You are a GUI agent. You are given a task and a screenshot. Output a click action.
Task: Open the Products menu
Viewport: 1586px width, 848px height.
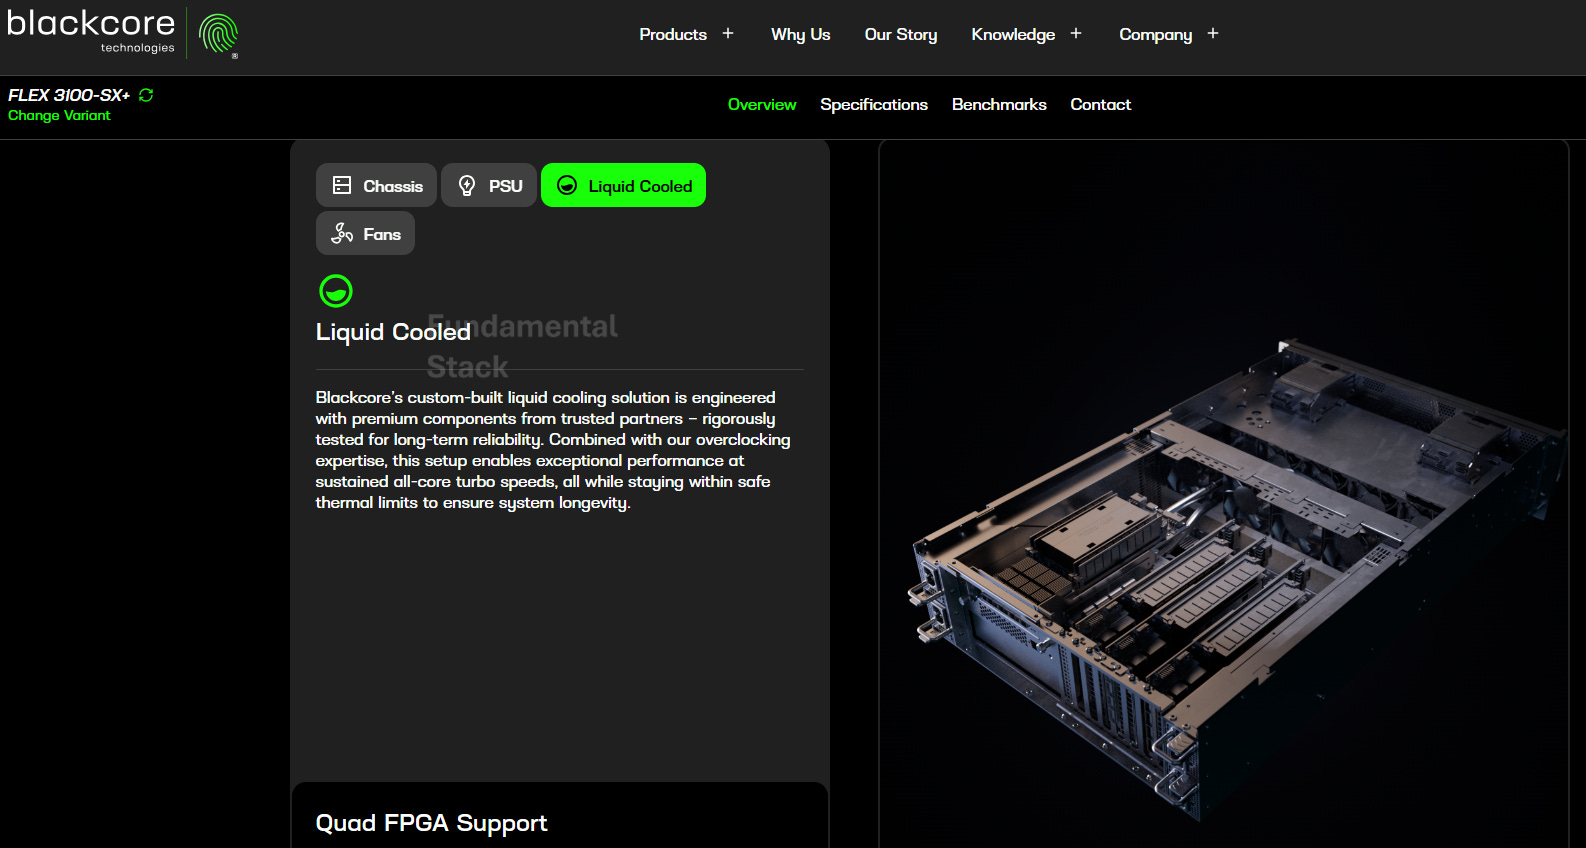click(x=673, y=34)
